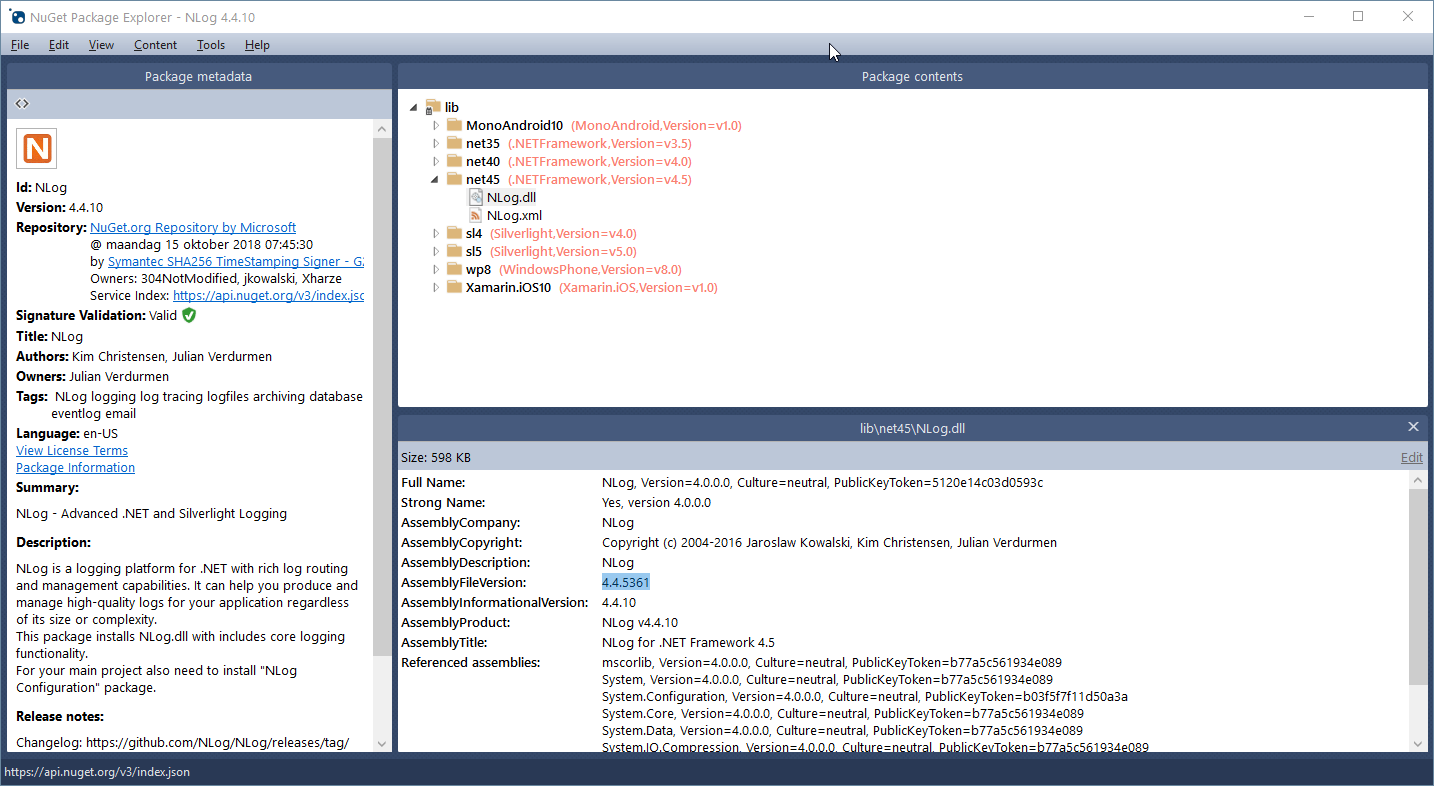Screen dimensions: 1434x786
Task: Select the NLog.xml file icon
Action: click(x=475, y=215)
